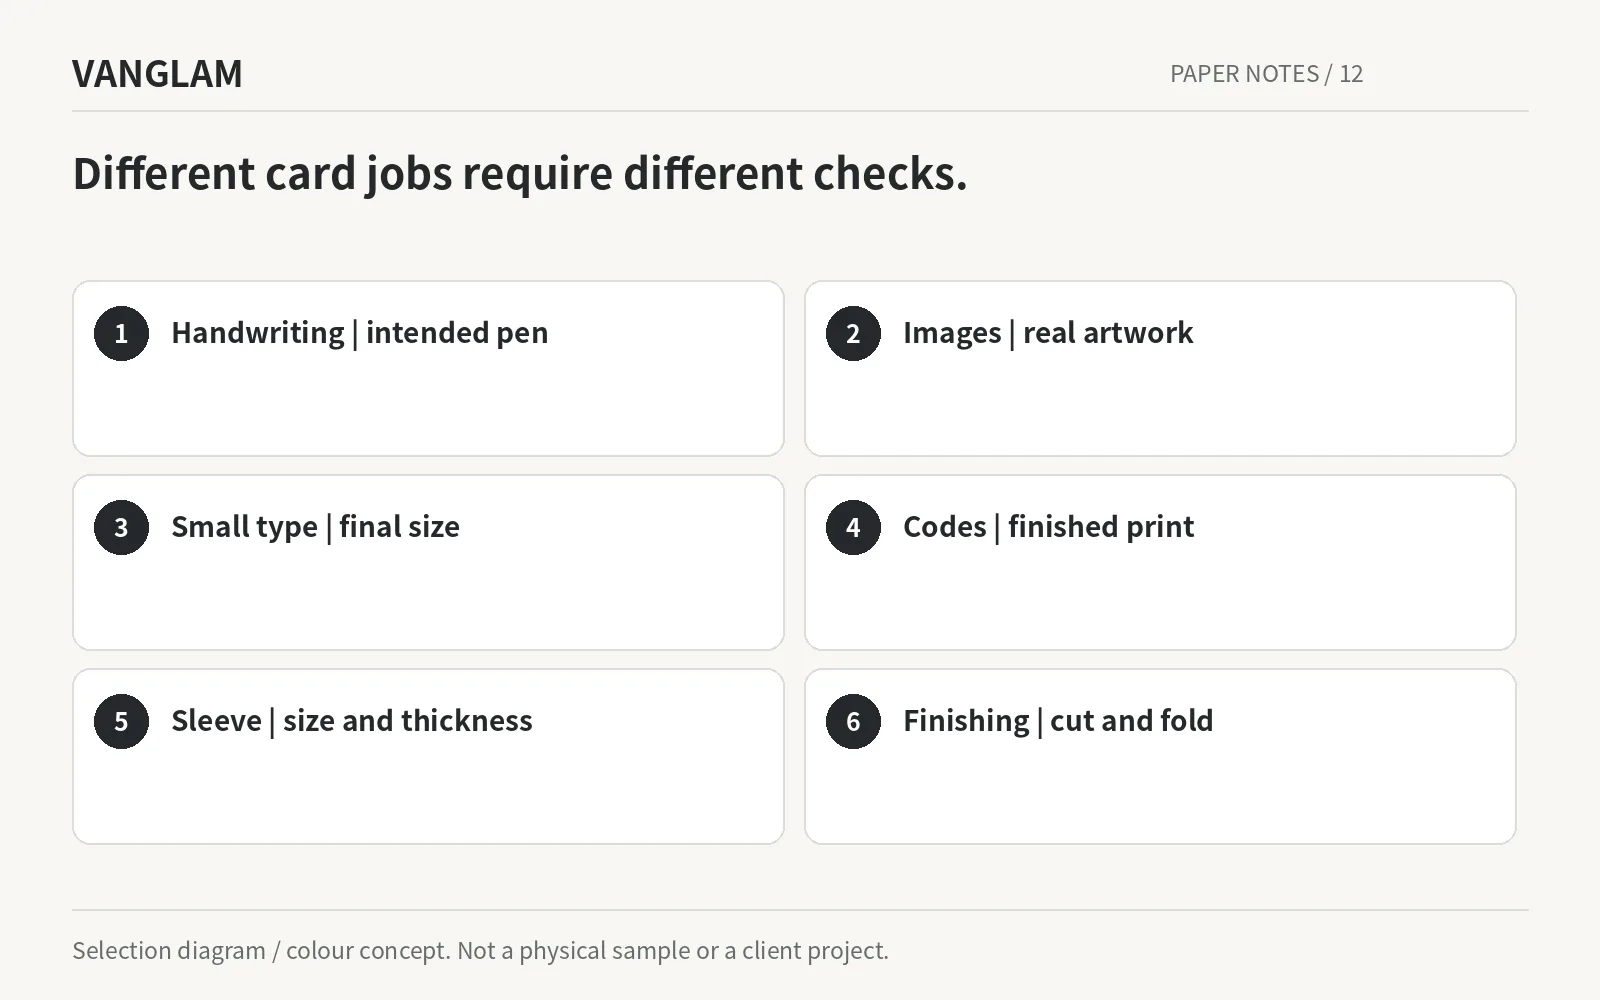Click the slide headline about card jobs
The image size is (1600, 1000).
pos(520,174)
